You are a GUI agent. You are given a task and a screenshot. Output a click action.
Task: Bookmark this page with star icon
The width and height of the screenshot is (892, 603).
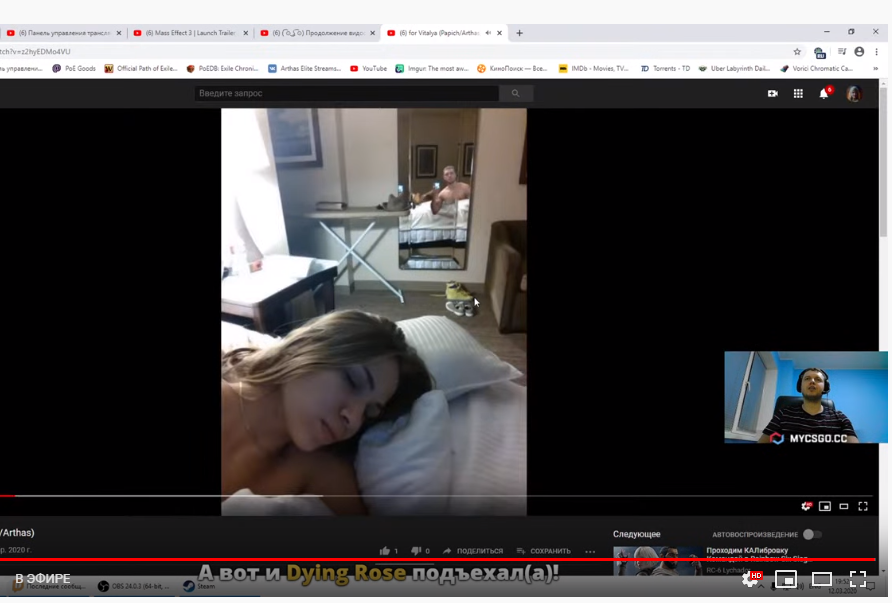(x=797, y=52)
